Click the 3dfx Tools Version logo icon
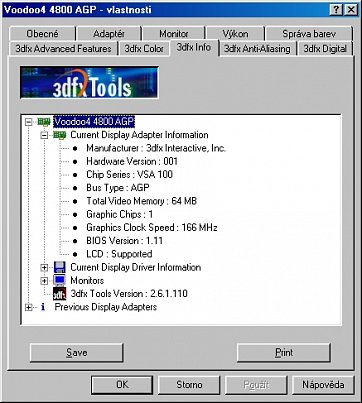This screenshot has width=362, height=403. [59, 294]
